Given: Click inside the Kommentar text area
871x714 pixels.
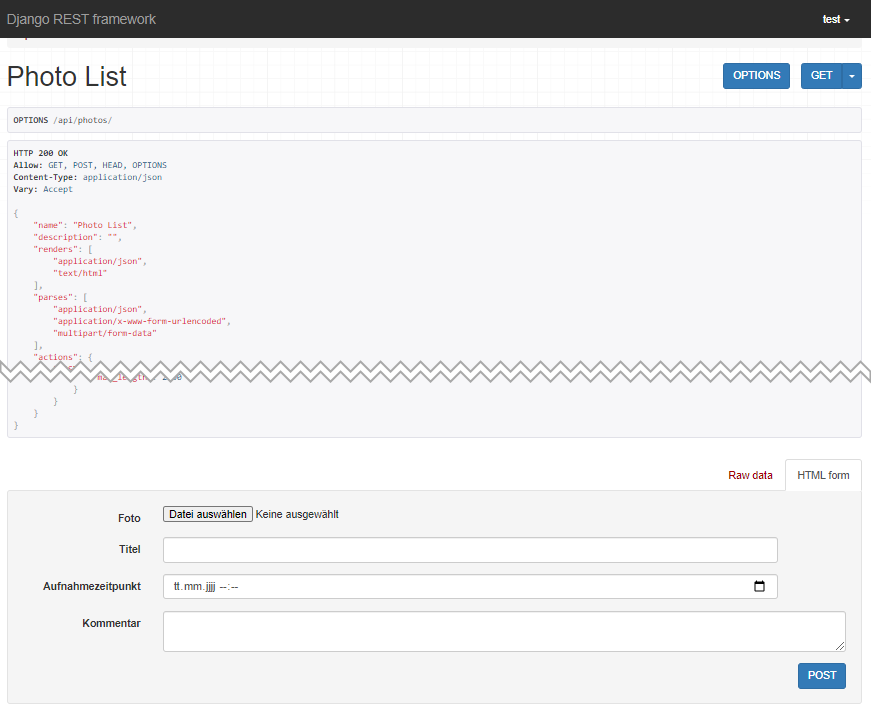Looking at the screenshot, I should (x=504, y=631).
